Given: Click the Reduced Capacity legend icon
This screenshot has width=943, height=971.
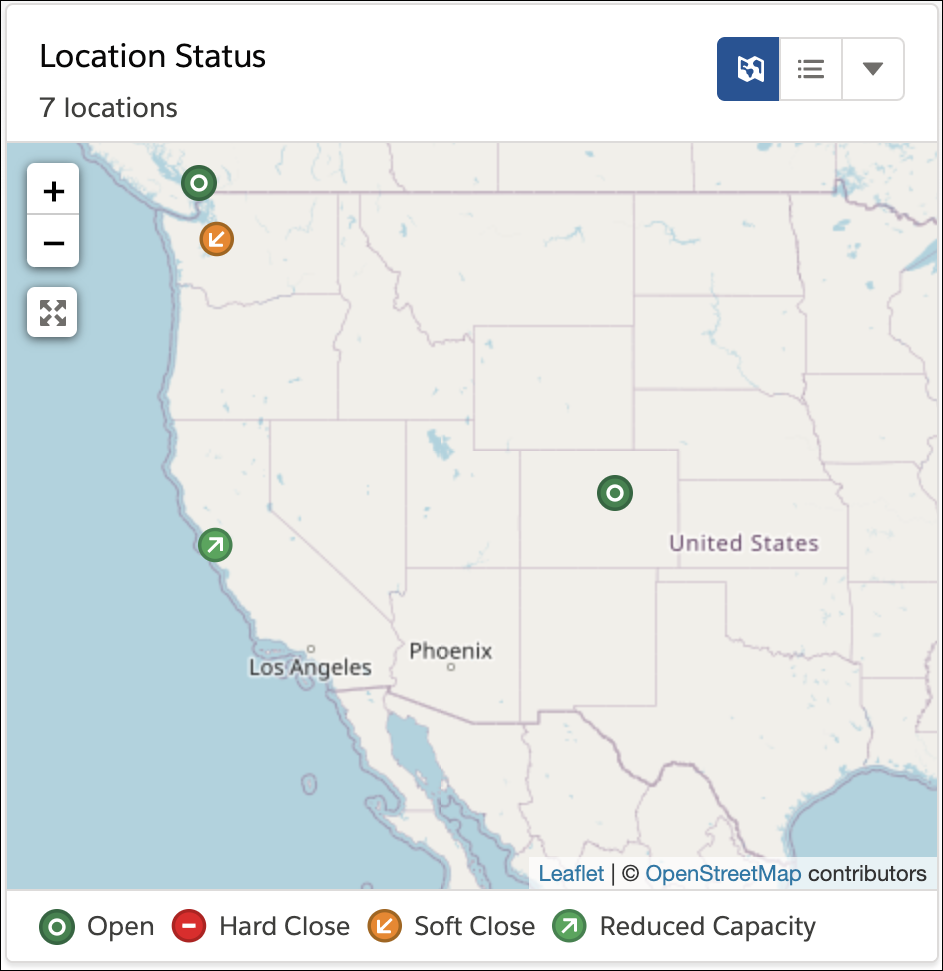Looking at the screenshot, I should click(570, 926).
